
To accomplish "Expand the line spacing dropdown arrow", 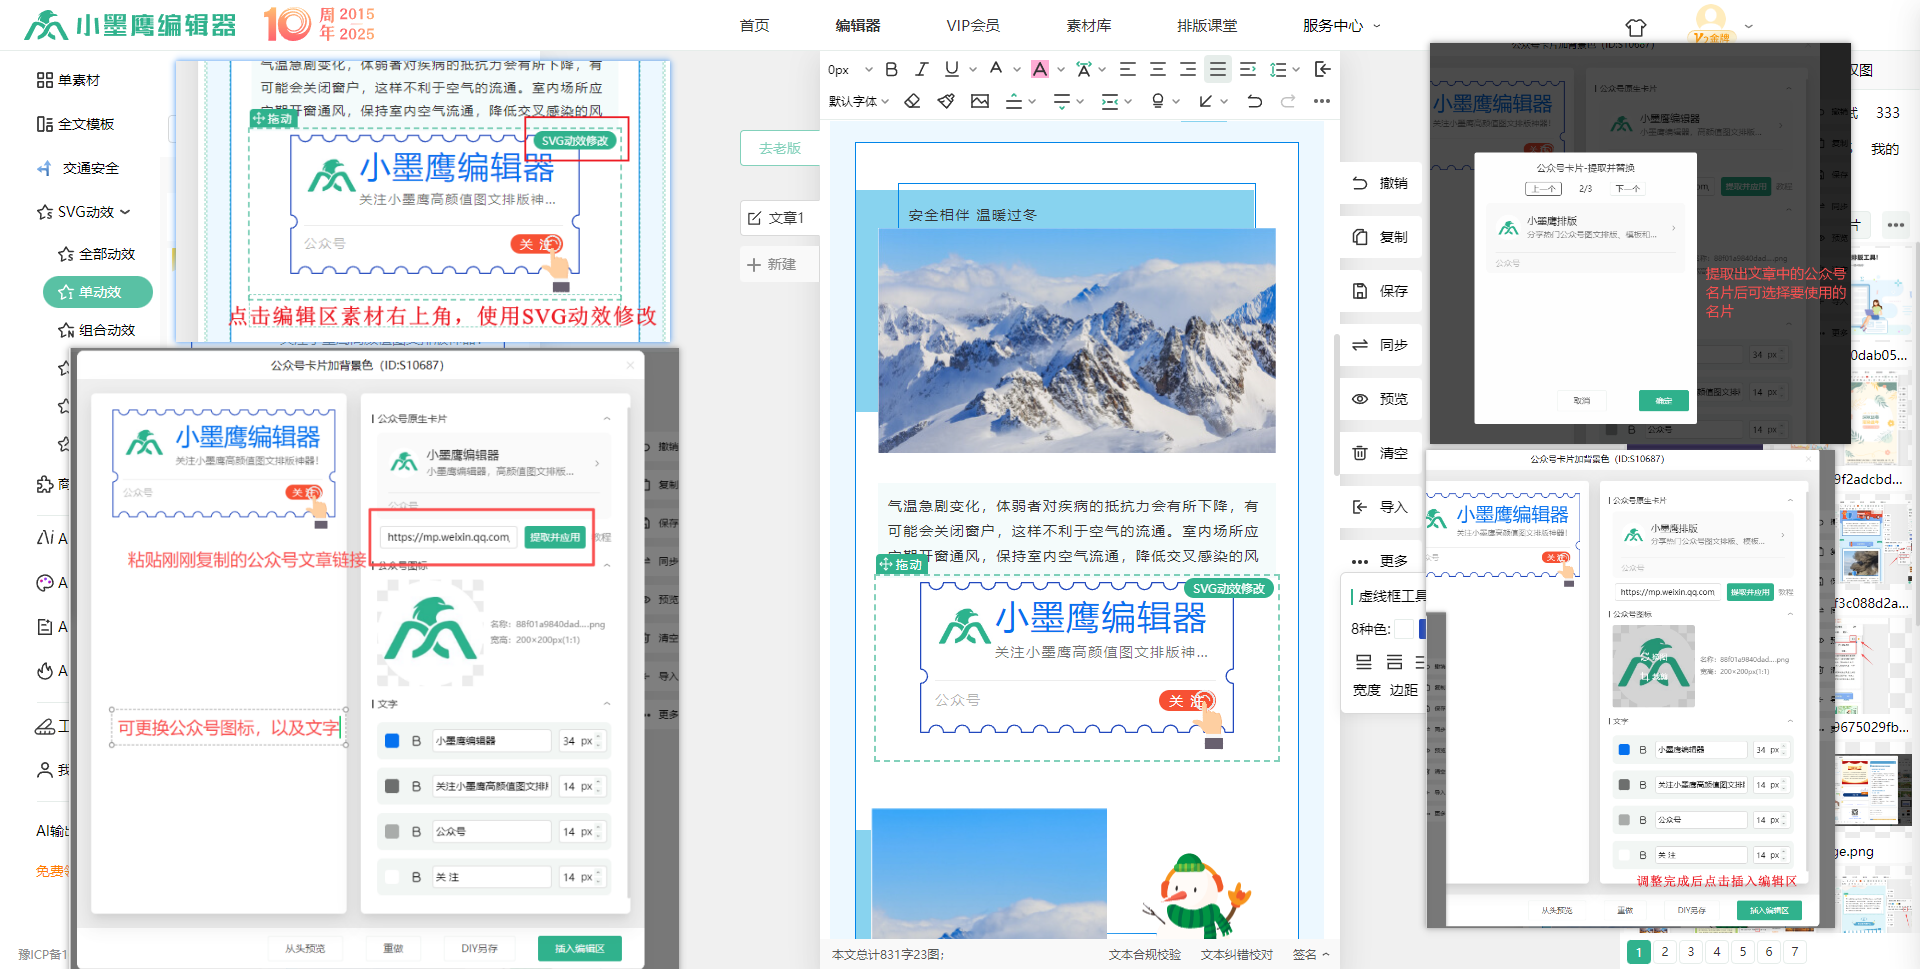I will pyautogui.click(x=1296, y=69).
